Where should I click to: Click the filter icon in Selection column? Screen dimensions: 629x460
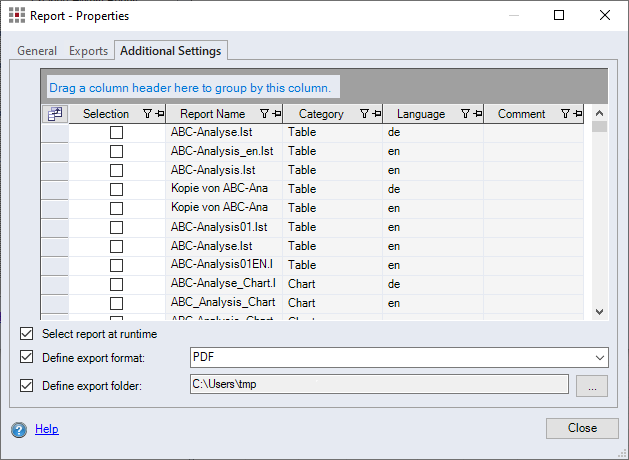point(148,114)
